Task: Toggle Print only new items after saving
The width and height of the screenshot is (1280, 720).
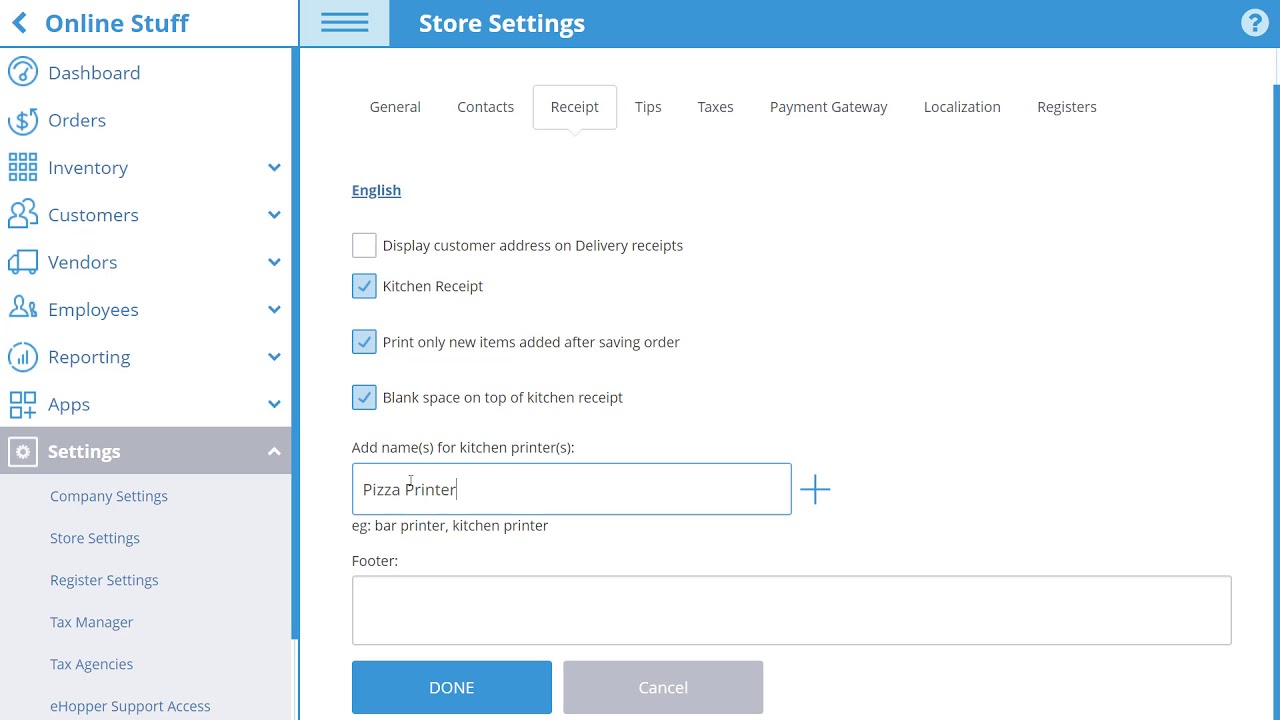Action: click(364, 342)
